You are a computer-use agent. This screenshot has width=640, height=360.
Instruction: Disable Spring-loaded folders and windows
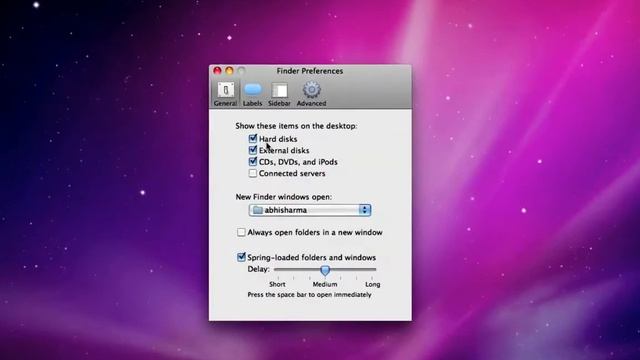(x=241, y=257)
